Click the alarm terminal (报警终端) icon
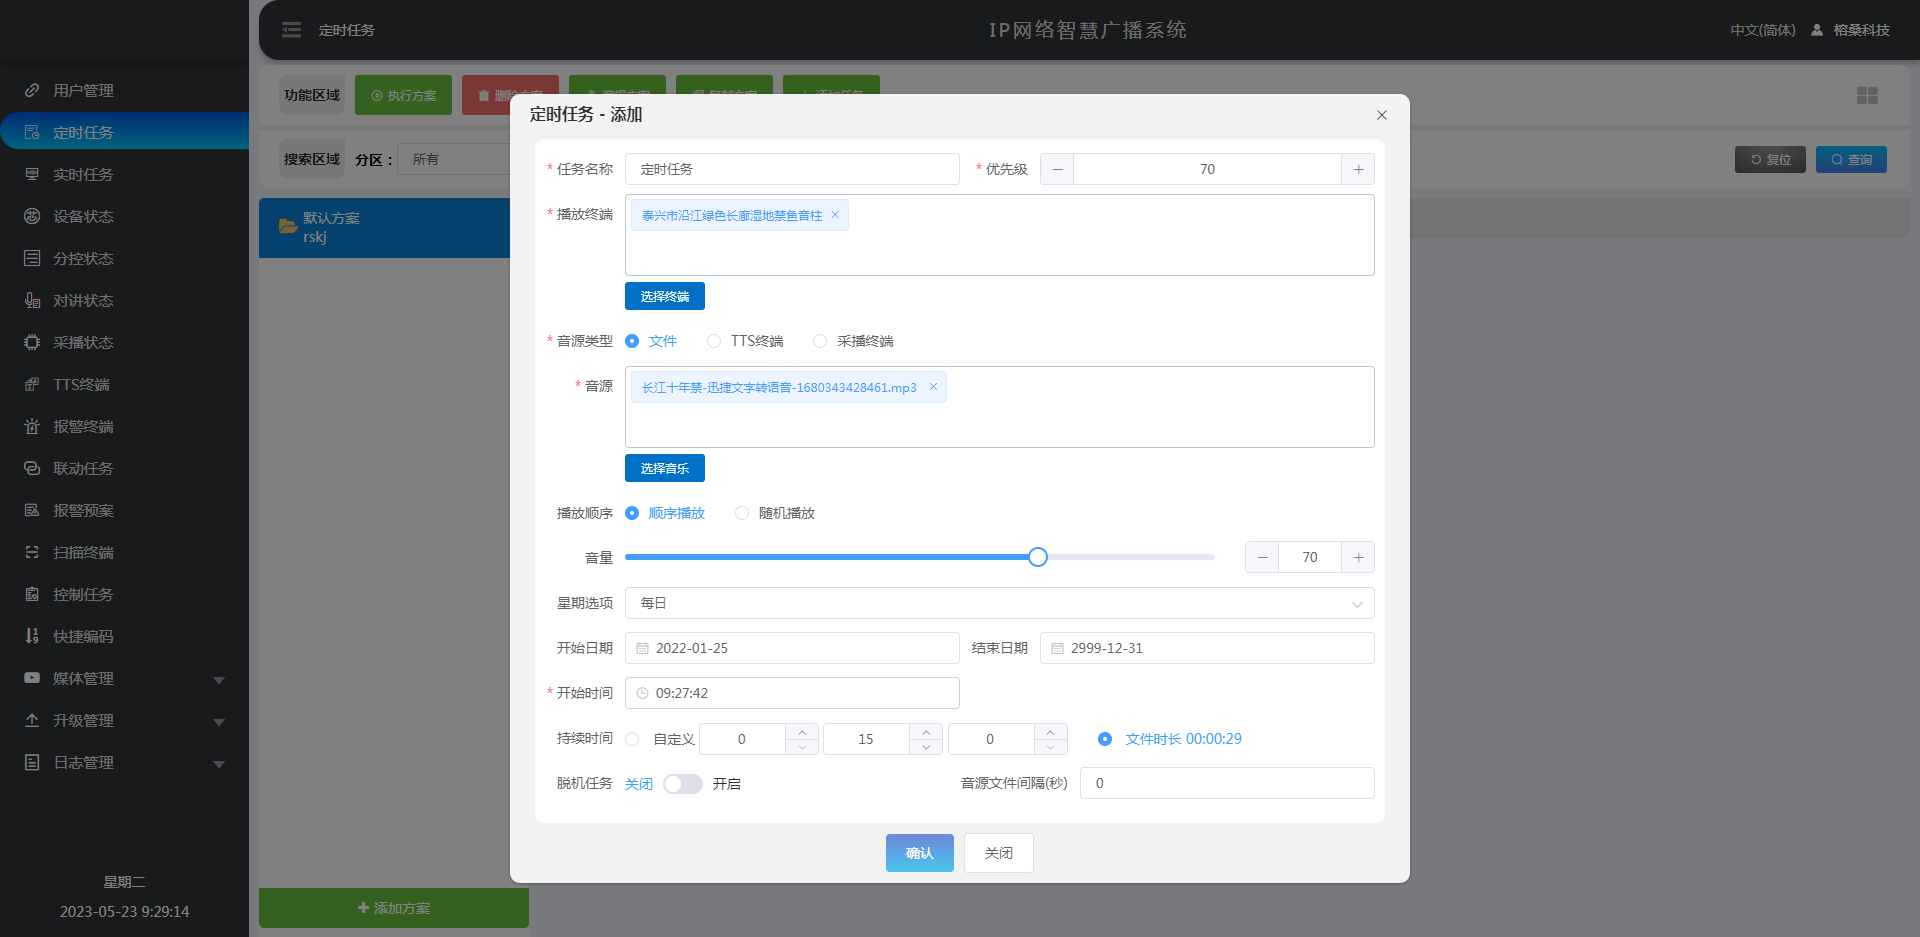Viewport: 1920px width, 937px height. point(32,426)
